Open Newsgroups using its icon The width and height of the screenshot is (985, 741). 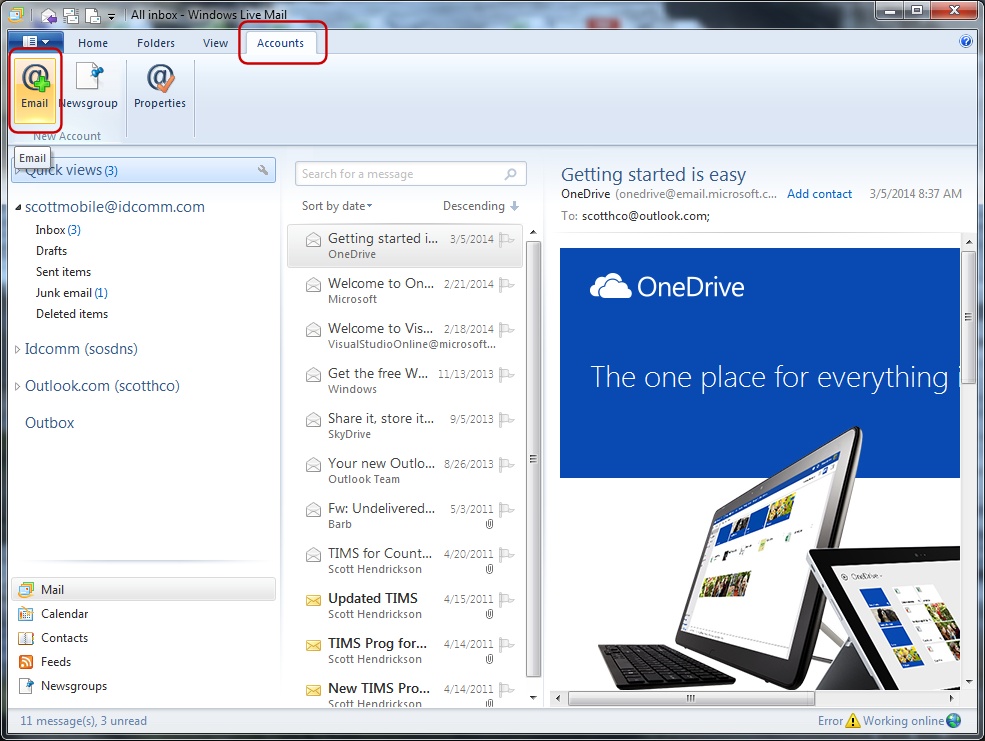click(x=26, y=686)
